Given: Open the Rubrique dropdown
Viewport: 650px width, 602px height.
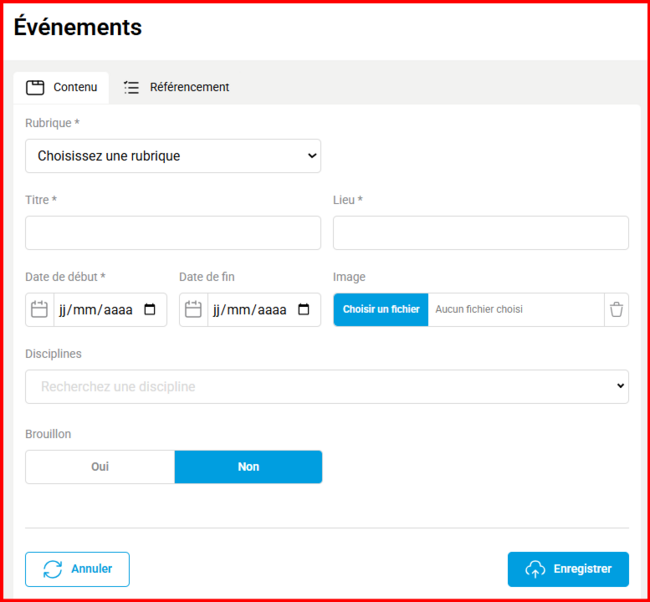Looking at the screenshot, I should (x=173, y=156).
